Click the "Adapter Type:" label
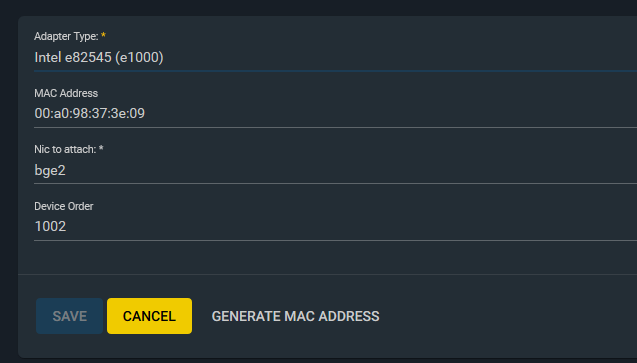Screen dimensions: 637x363 pos(66,36)
